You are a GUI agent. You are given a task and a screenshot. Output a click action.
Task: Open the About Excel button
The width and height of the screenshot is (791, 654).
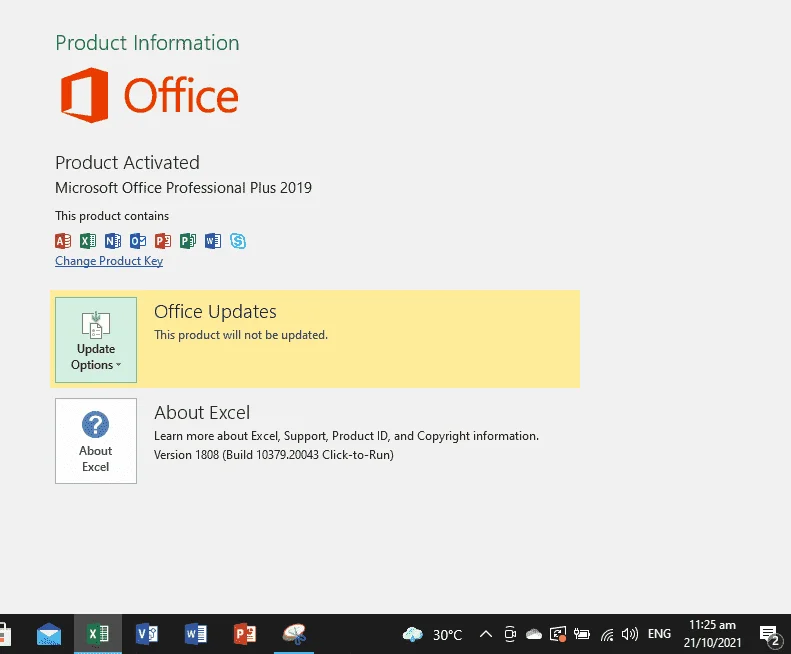(x=96, y=441)
